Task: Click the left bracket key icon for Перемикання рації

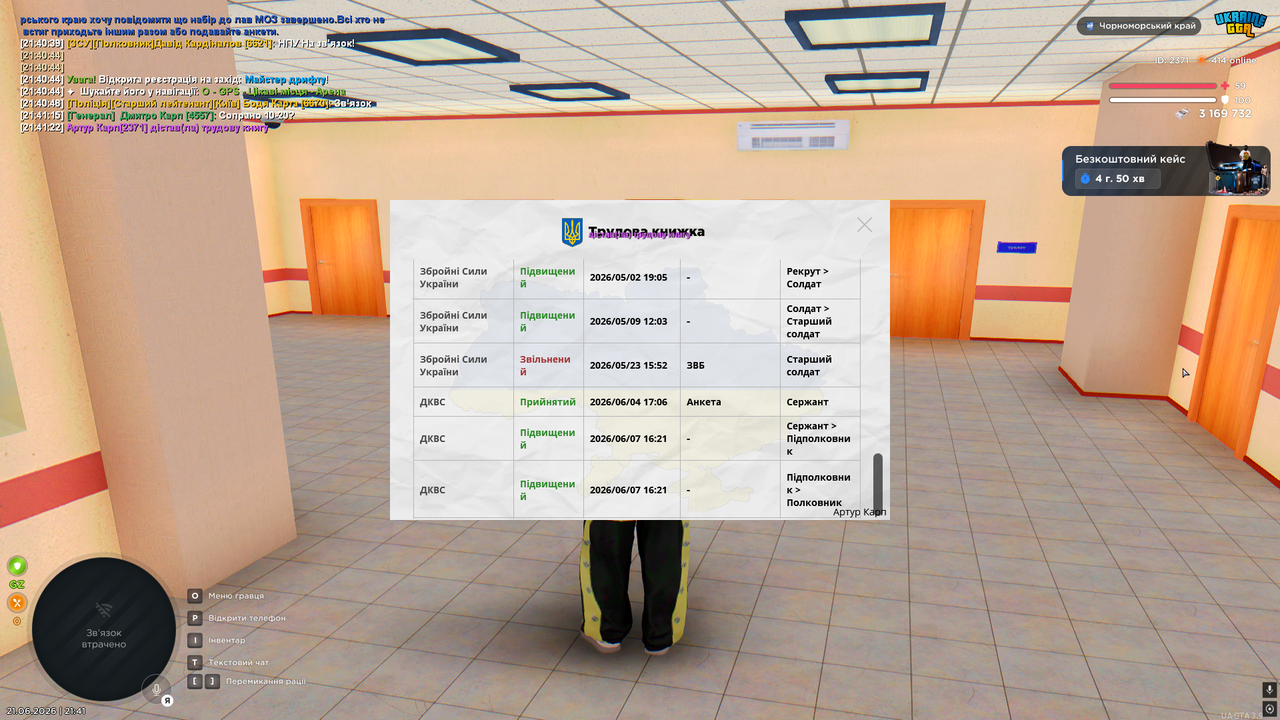Action: (x=195, y=681)
